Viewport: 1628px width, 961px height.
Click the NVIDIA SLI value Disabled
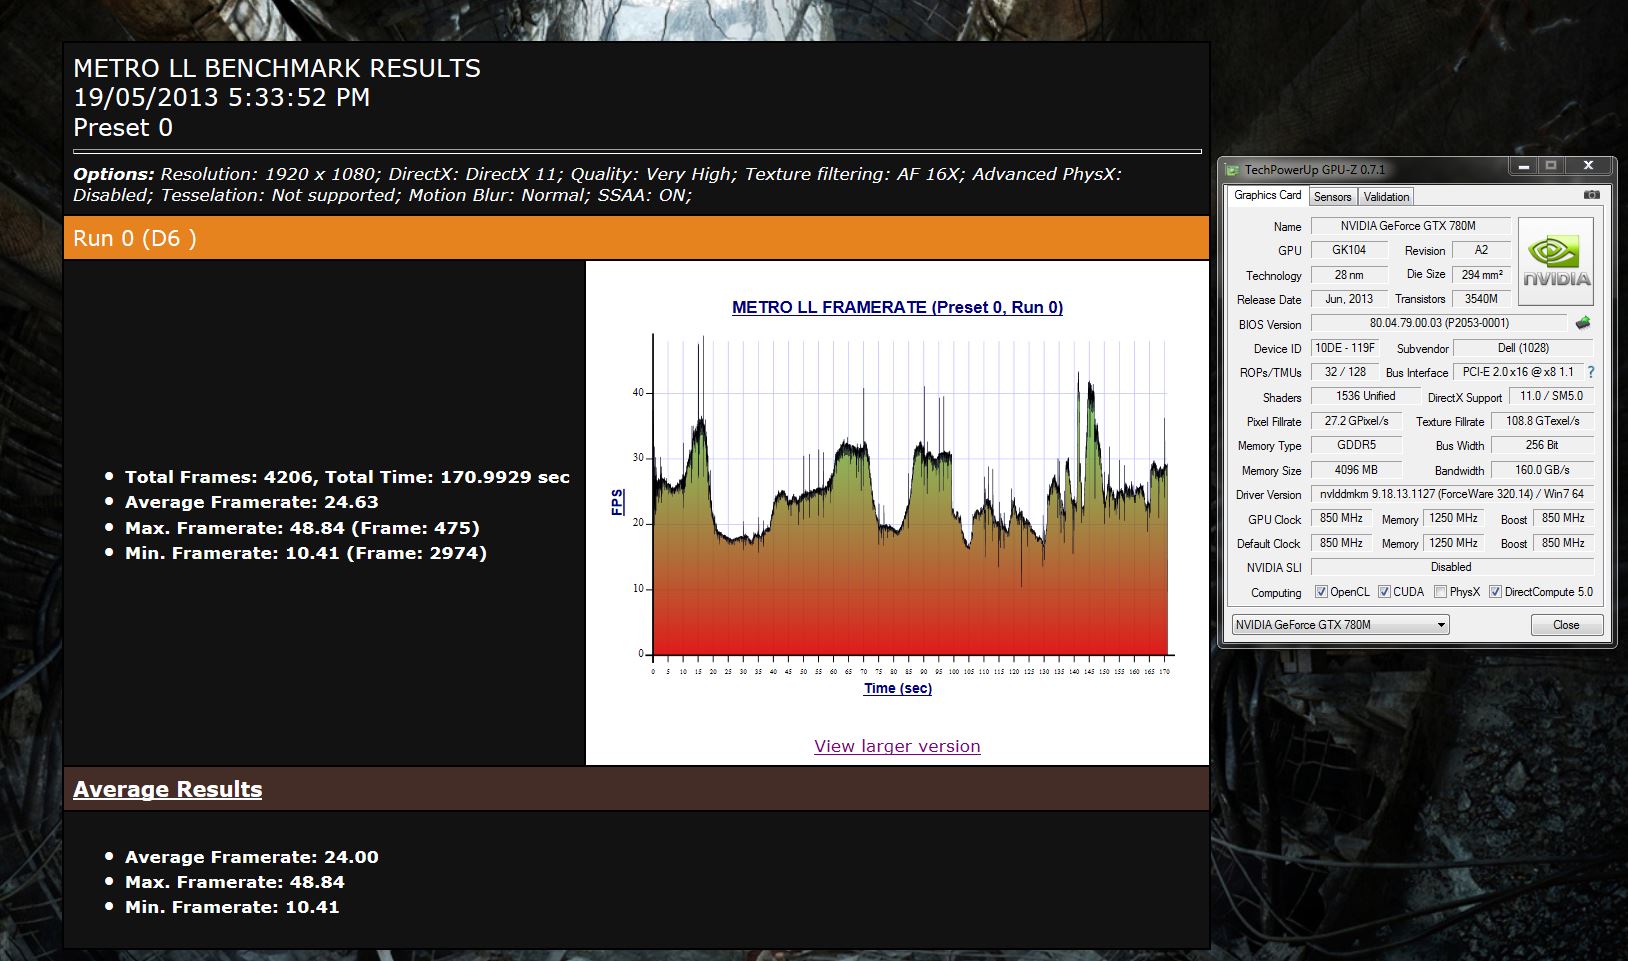pos(1452,567)
